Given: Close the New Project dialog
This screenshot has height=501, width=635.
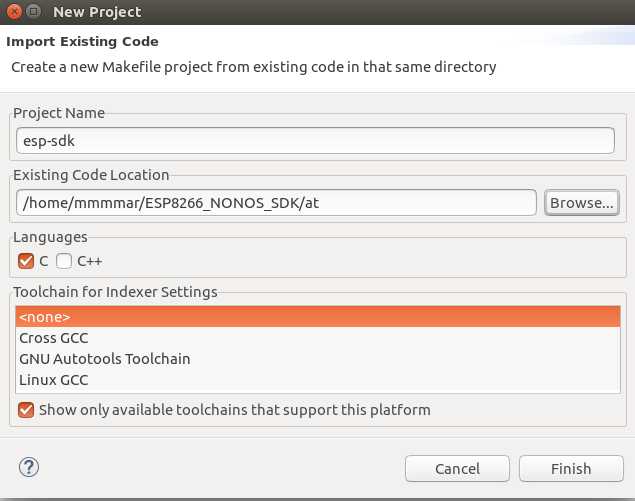Looking at the screenshot, I should coord(14,11).
